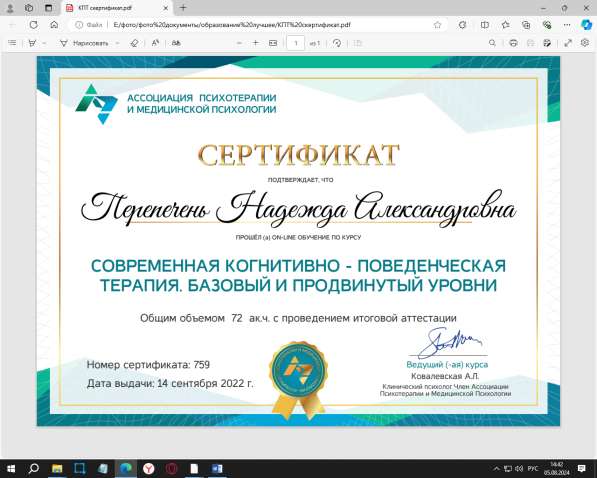Screen dimensions: 597x478
Task: Open PDF viewer settings gear
Action: point(585,43)
